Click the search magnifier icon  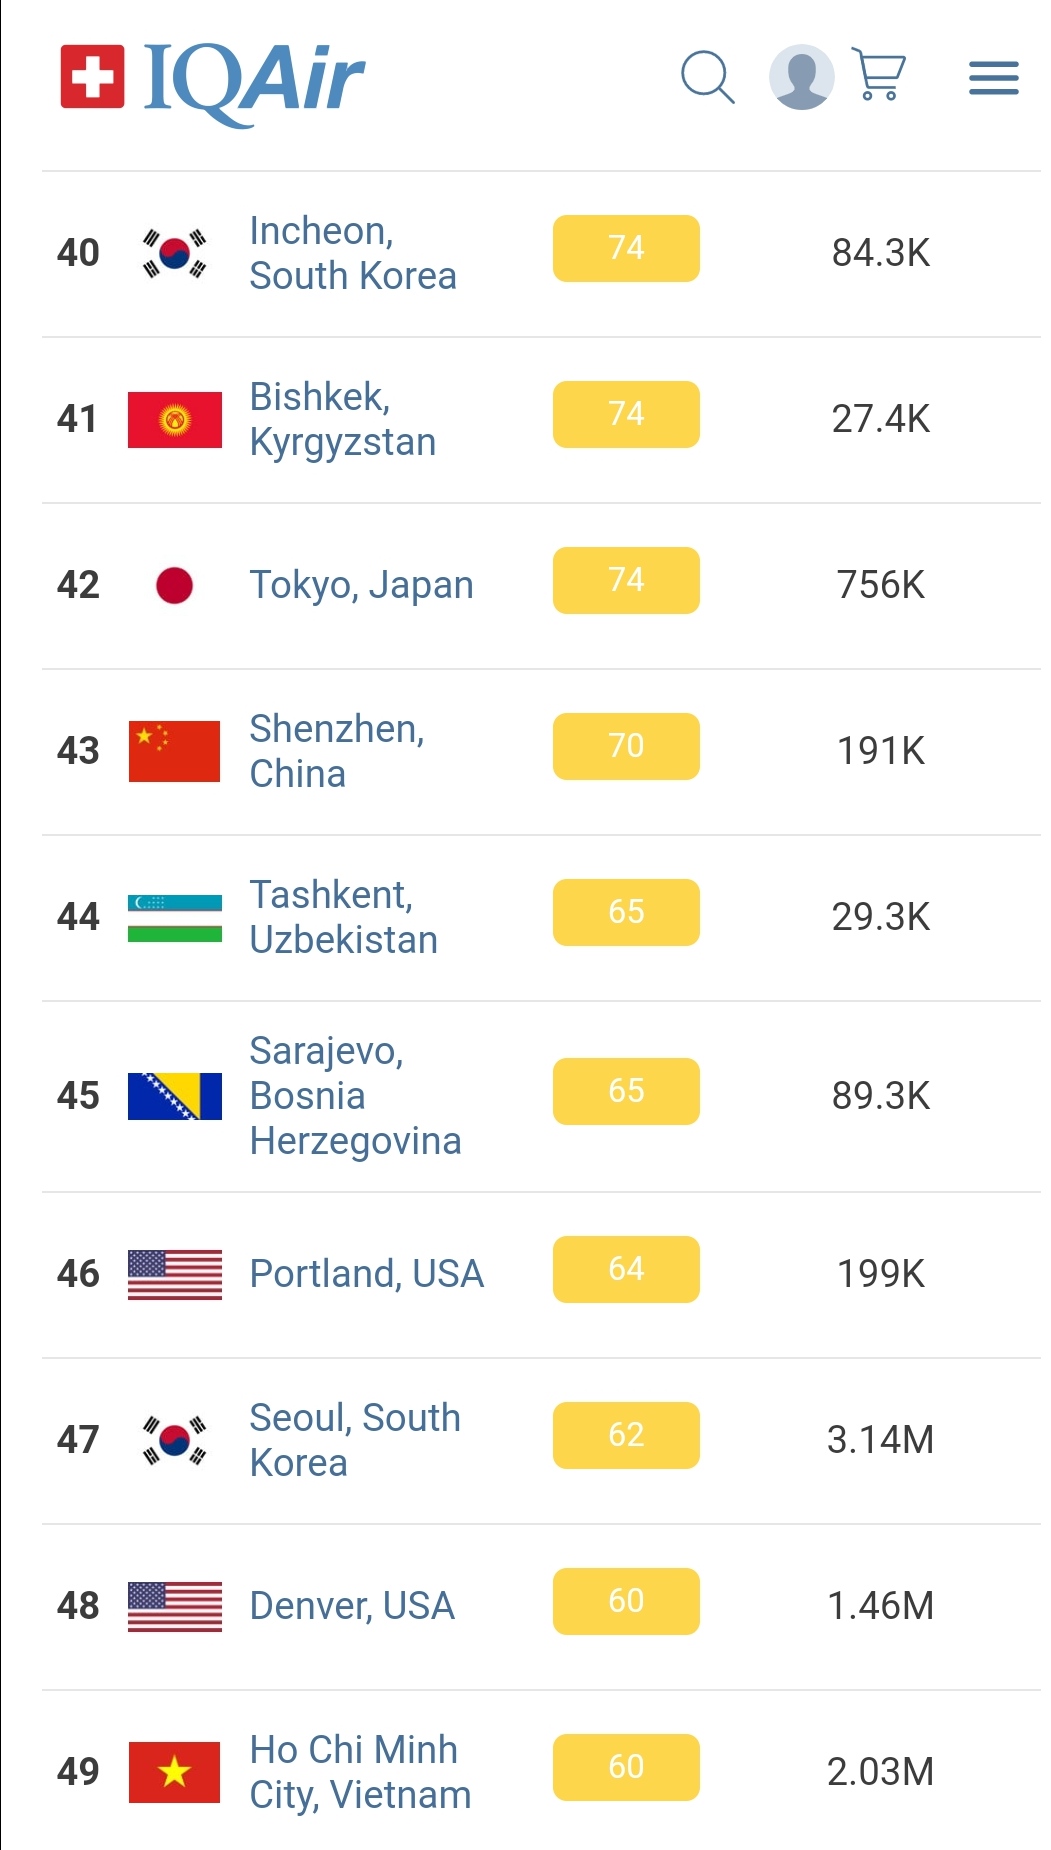[x=707, y=77]
